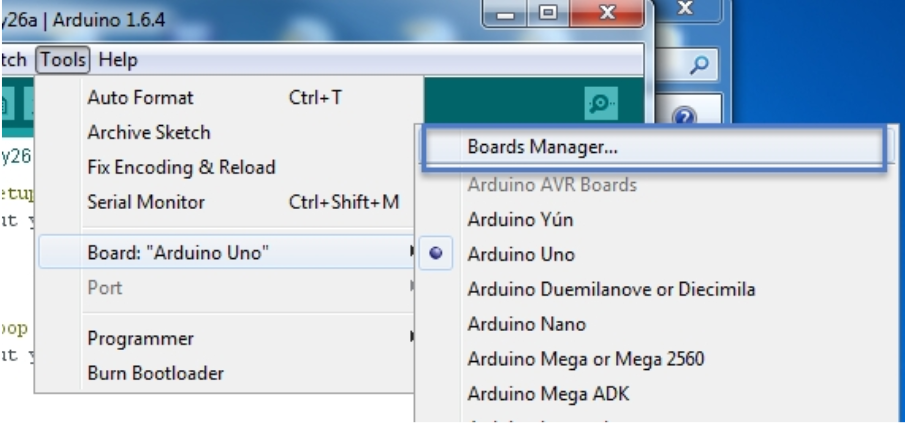Select Arduino Mega or Mega 2560
Screen dimensions: 905x423
click(x=658, y=359)
